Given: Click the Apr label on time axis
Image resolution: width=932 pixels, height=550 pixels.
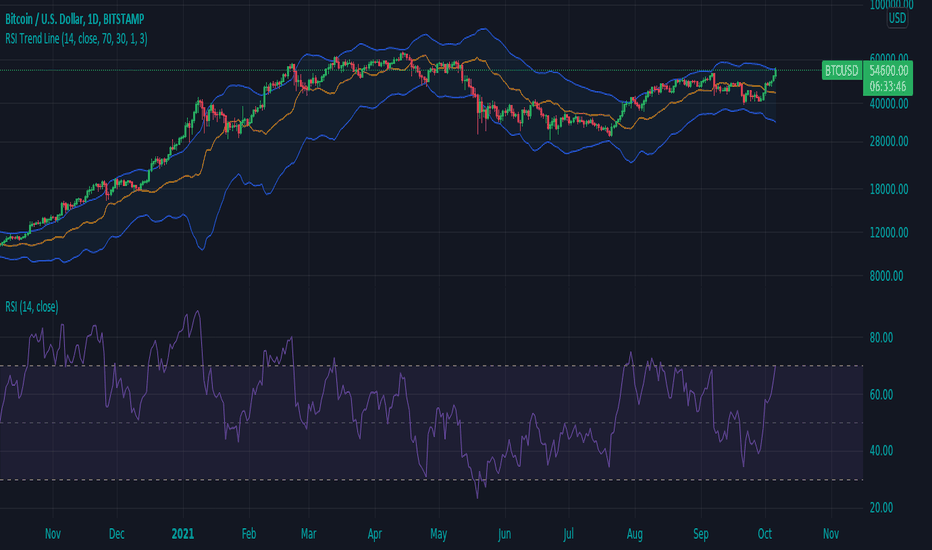Looking at the screenshot, I should pyautogui.click(x=374, y=534).
